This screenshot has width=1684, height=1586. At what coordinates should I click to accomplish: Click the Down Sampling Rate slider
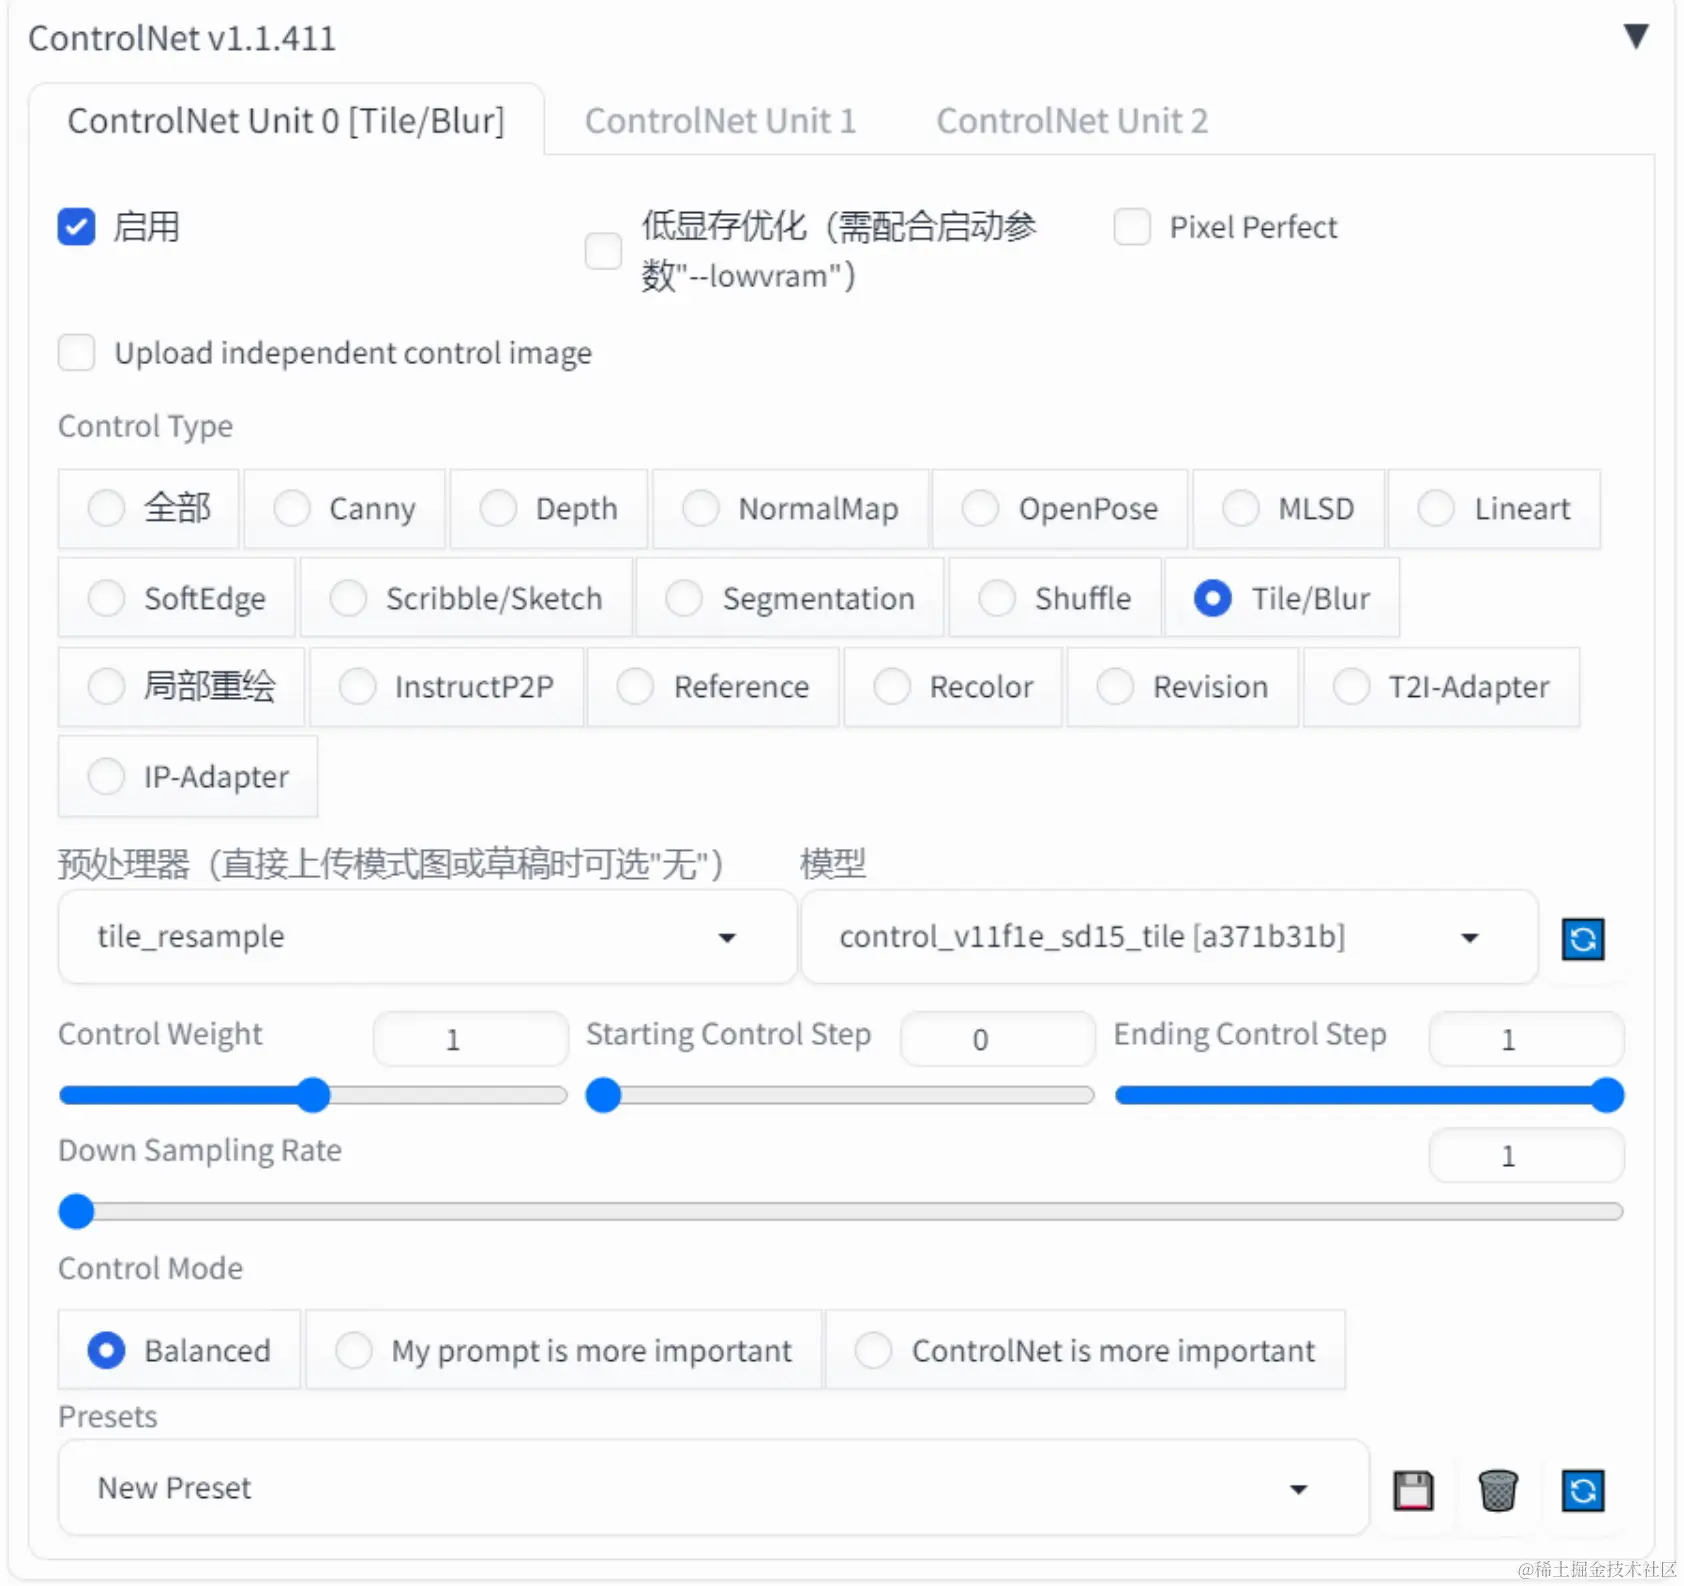coord(841,1212)
